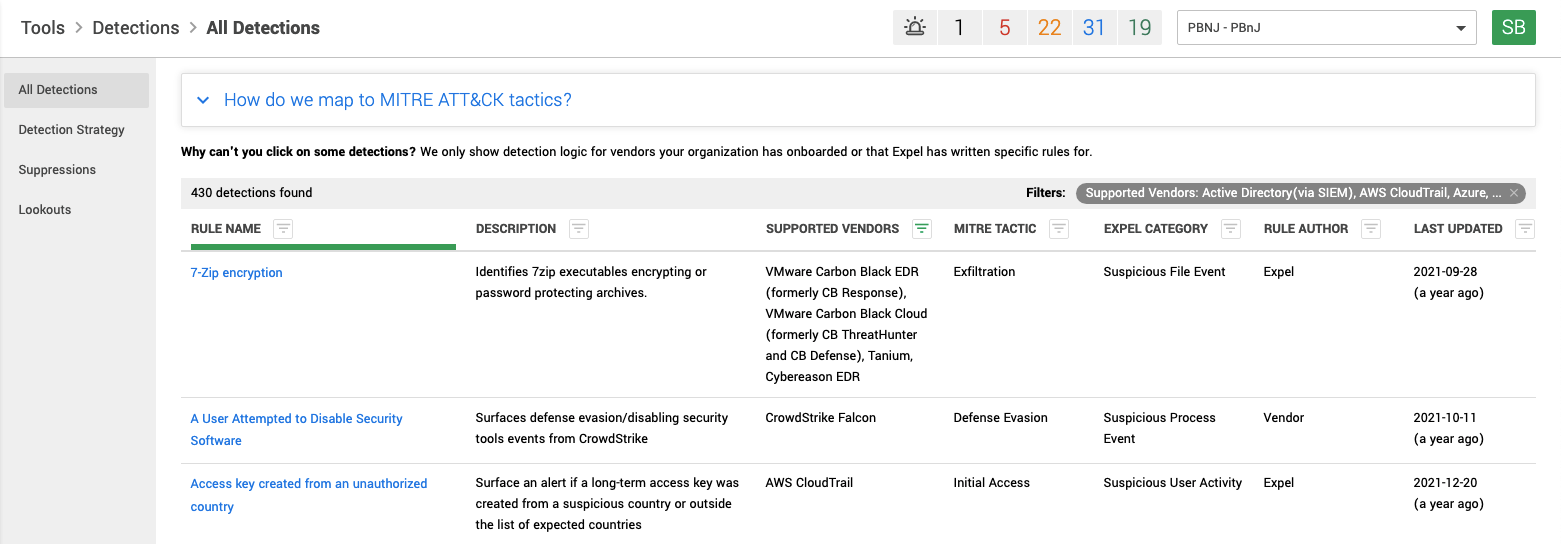Click the 2021-10-11 last updated date
The image size is (1561, 544).
tap(1445, 418)
